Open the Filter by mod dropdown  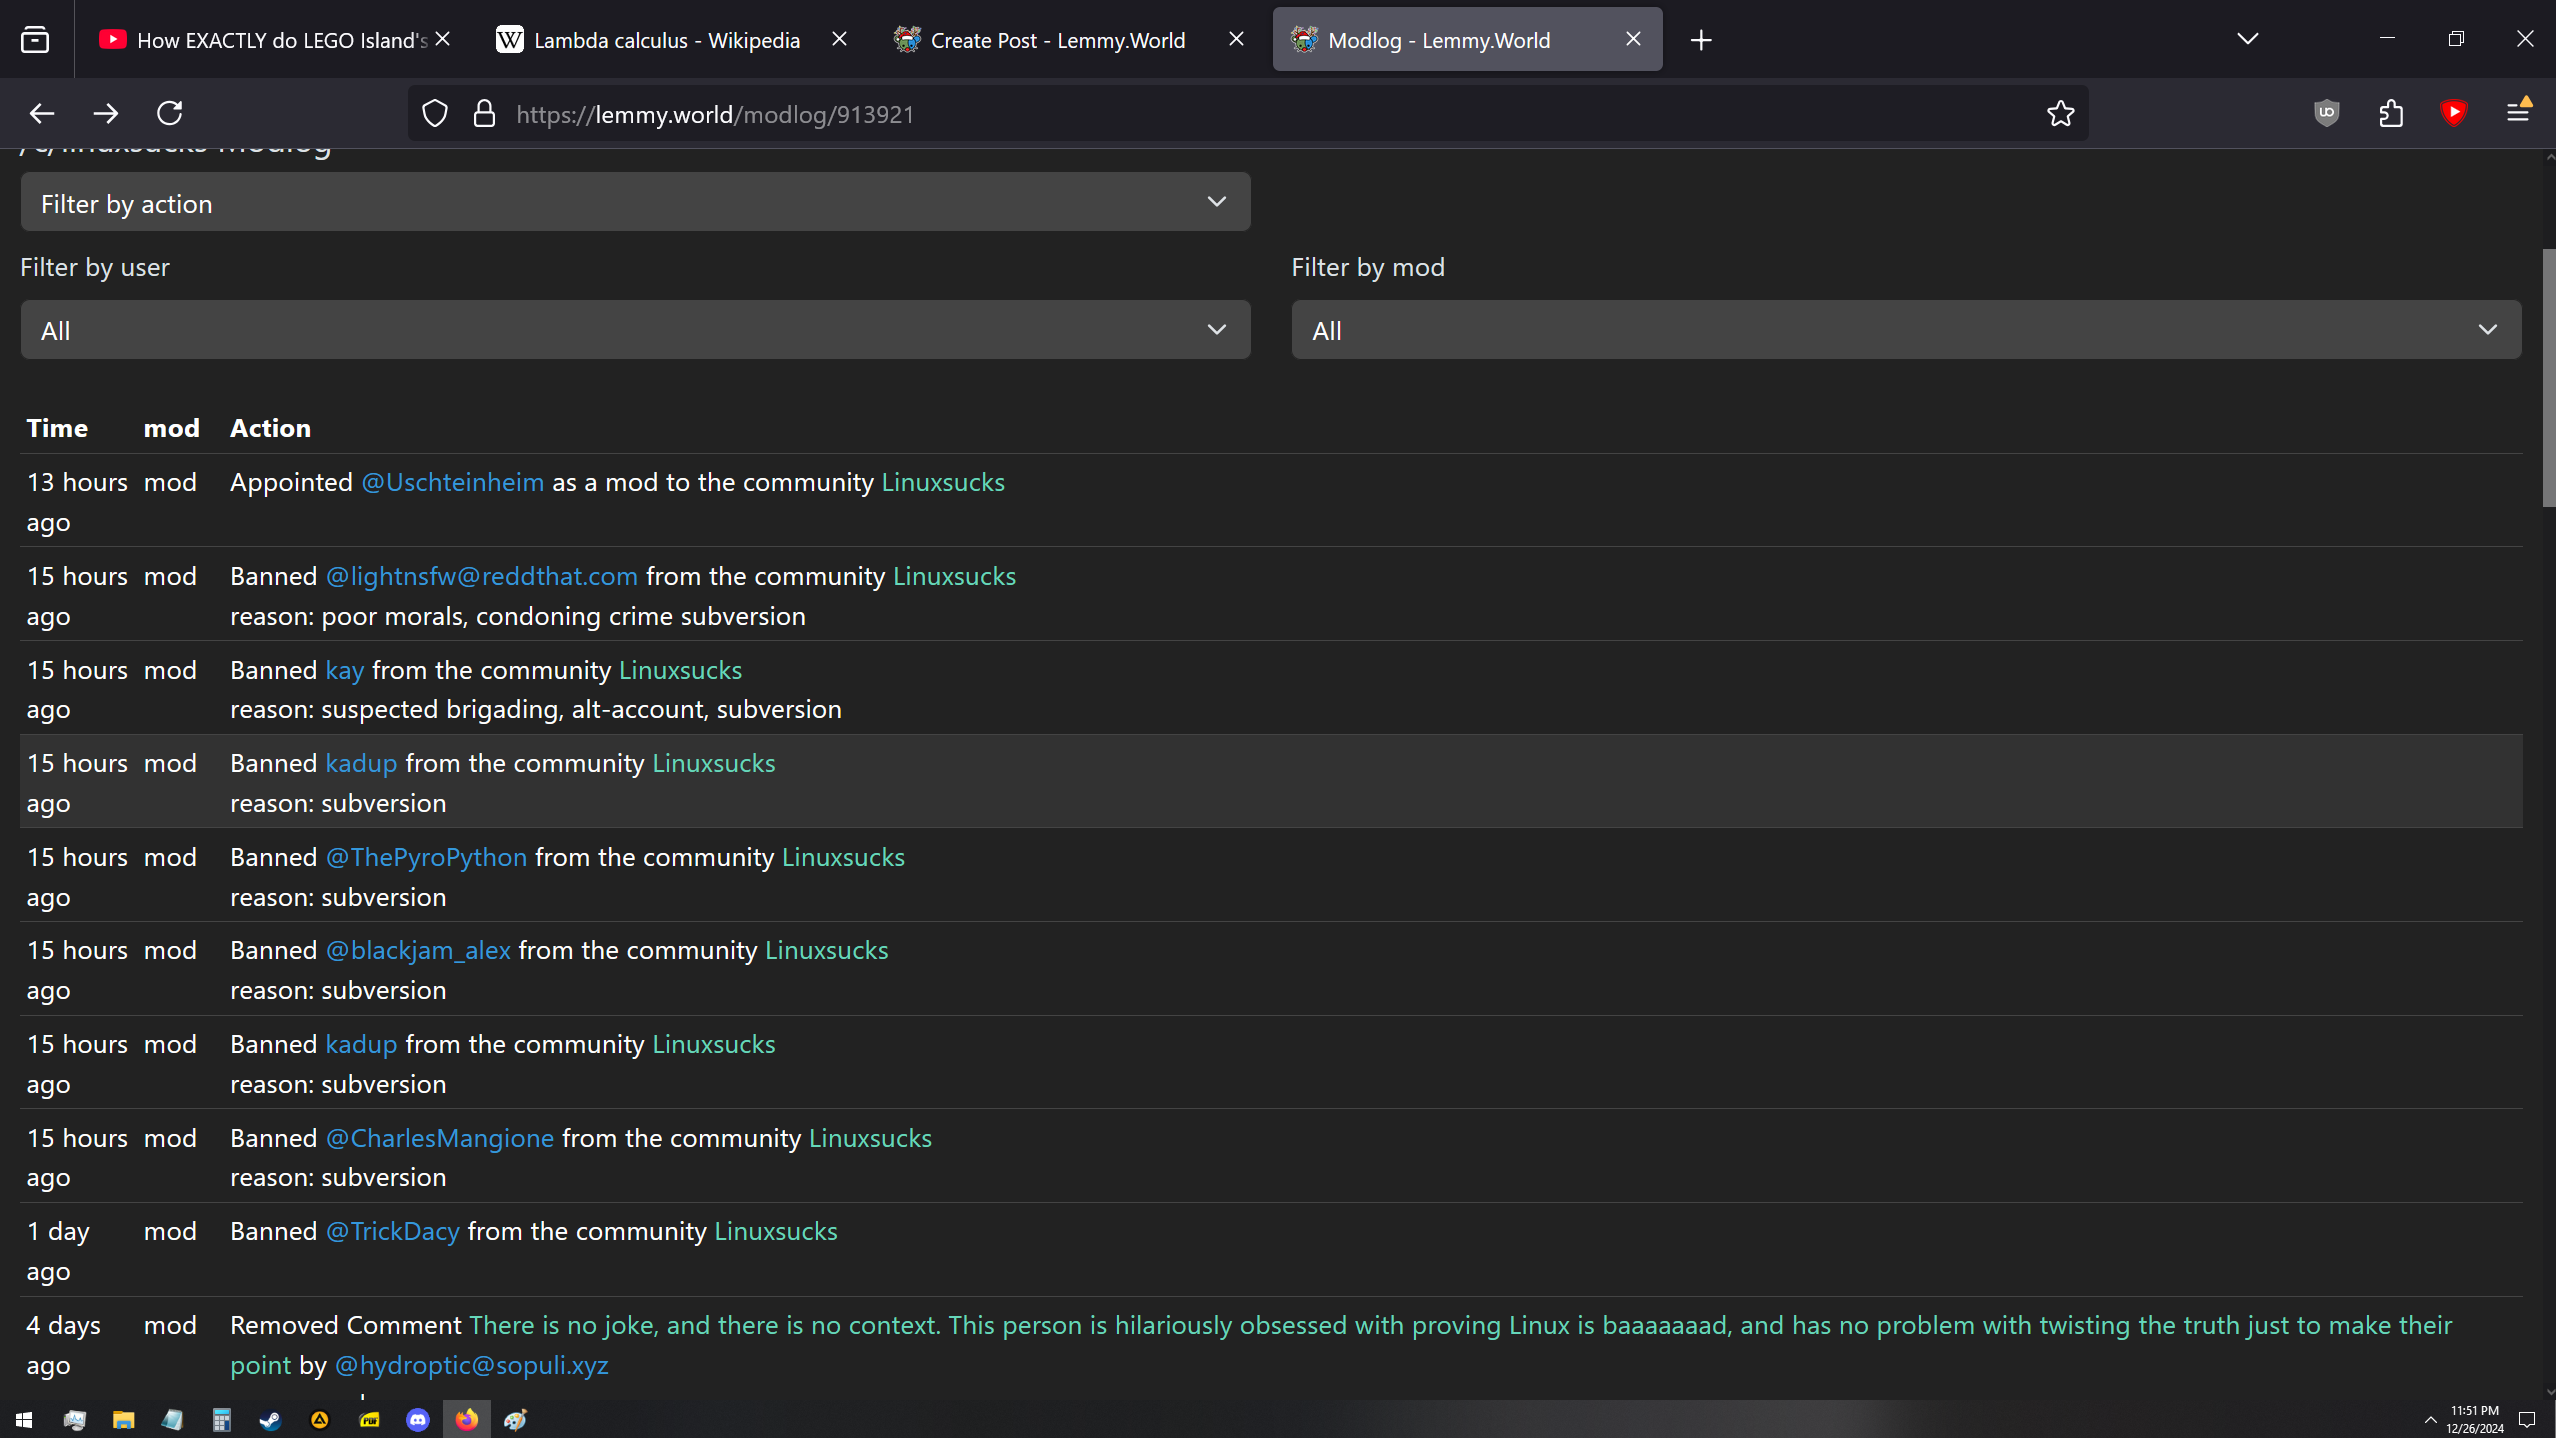(1905, 330)
